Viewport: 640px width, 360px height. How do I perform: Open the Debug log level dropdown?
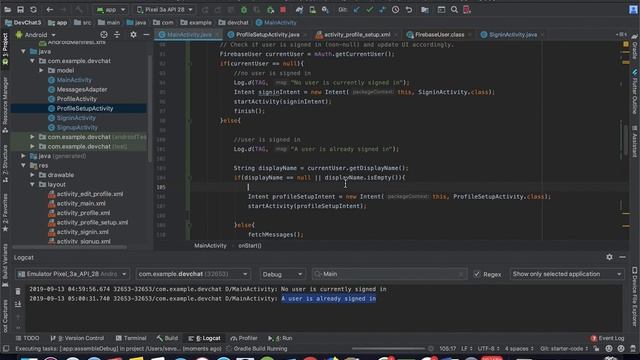pos(282,274)
